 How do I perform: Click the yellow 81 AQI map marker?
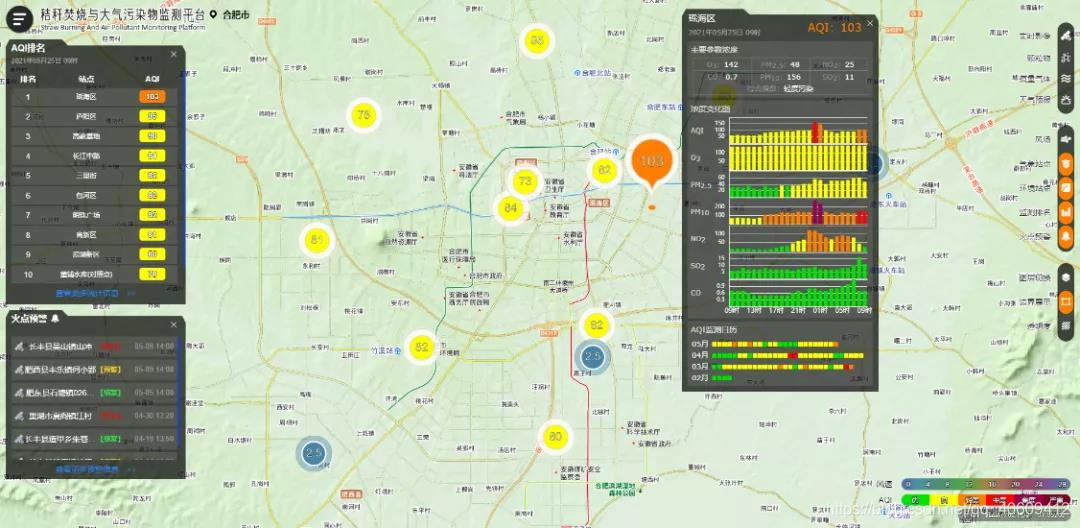[x=316, y=240]
